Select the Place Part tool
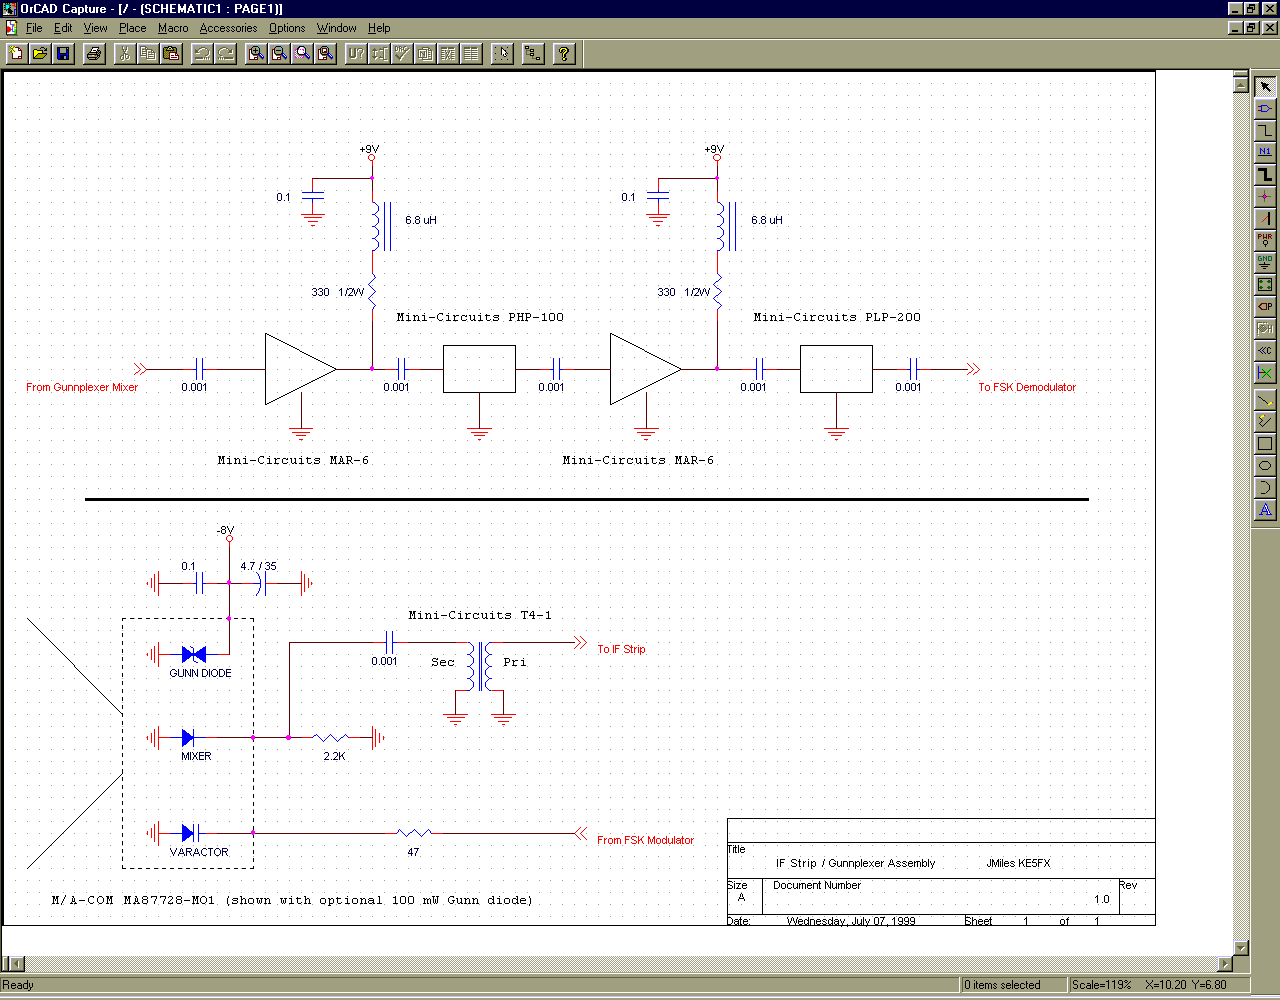1280x1000 pixels. pos(1265,108)
